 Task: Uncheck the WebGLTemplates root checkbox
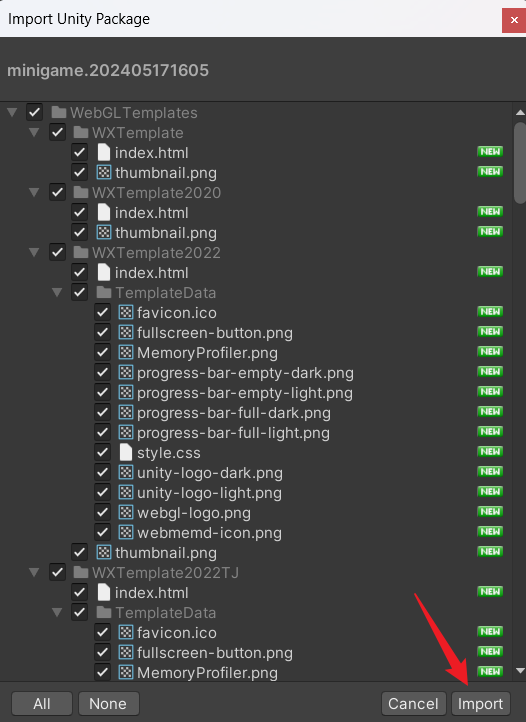coord(35,112)
